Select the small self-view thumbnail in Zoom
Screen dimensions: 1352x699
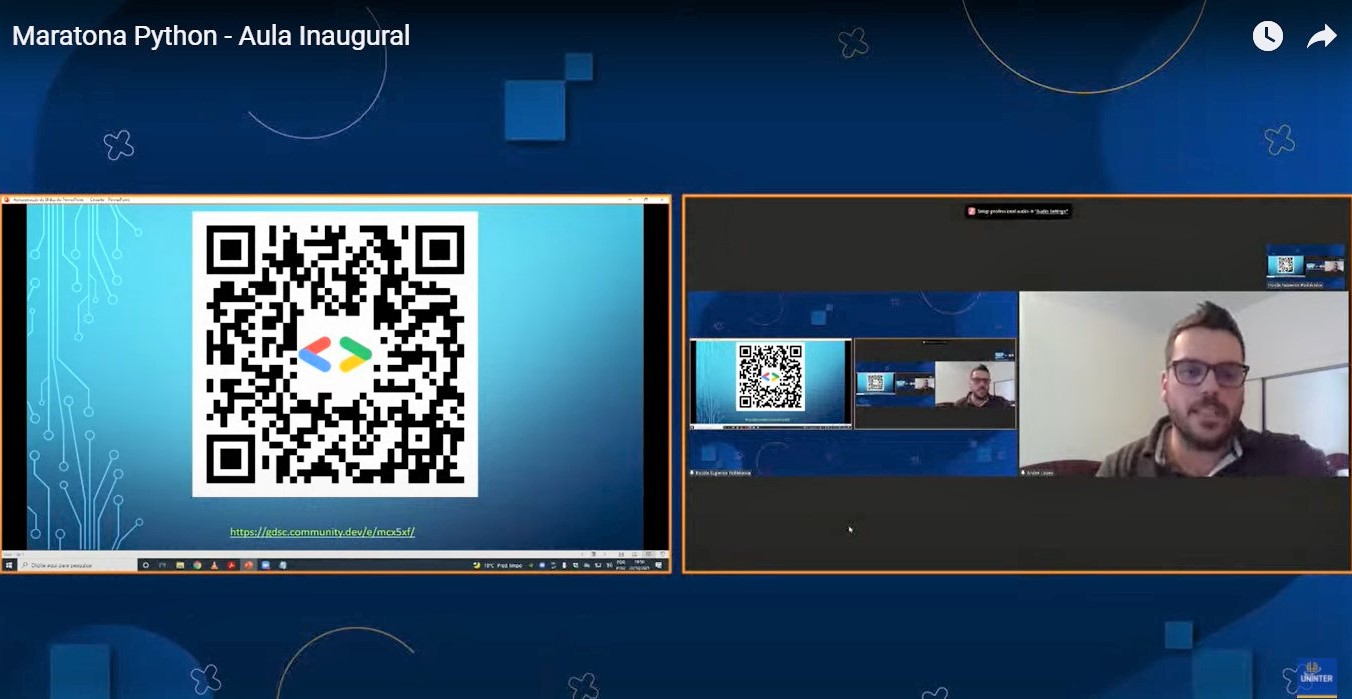(x=1305, y=265)
